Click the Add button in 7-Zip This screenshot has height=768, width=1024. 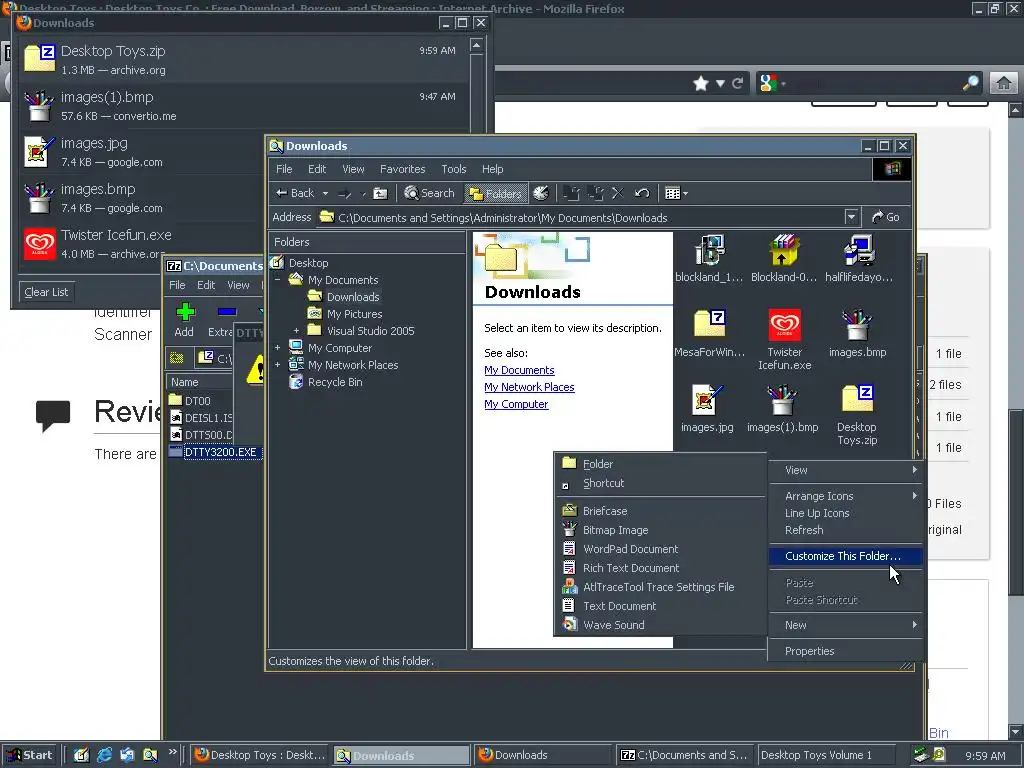click(x=185, y=320)
